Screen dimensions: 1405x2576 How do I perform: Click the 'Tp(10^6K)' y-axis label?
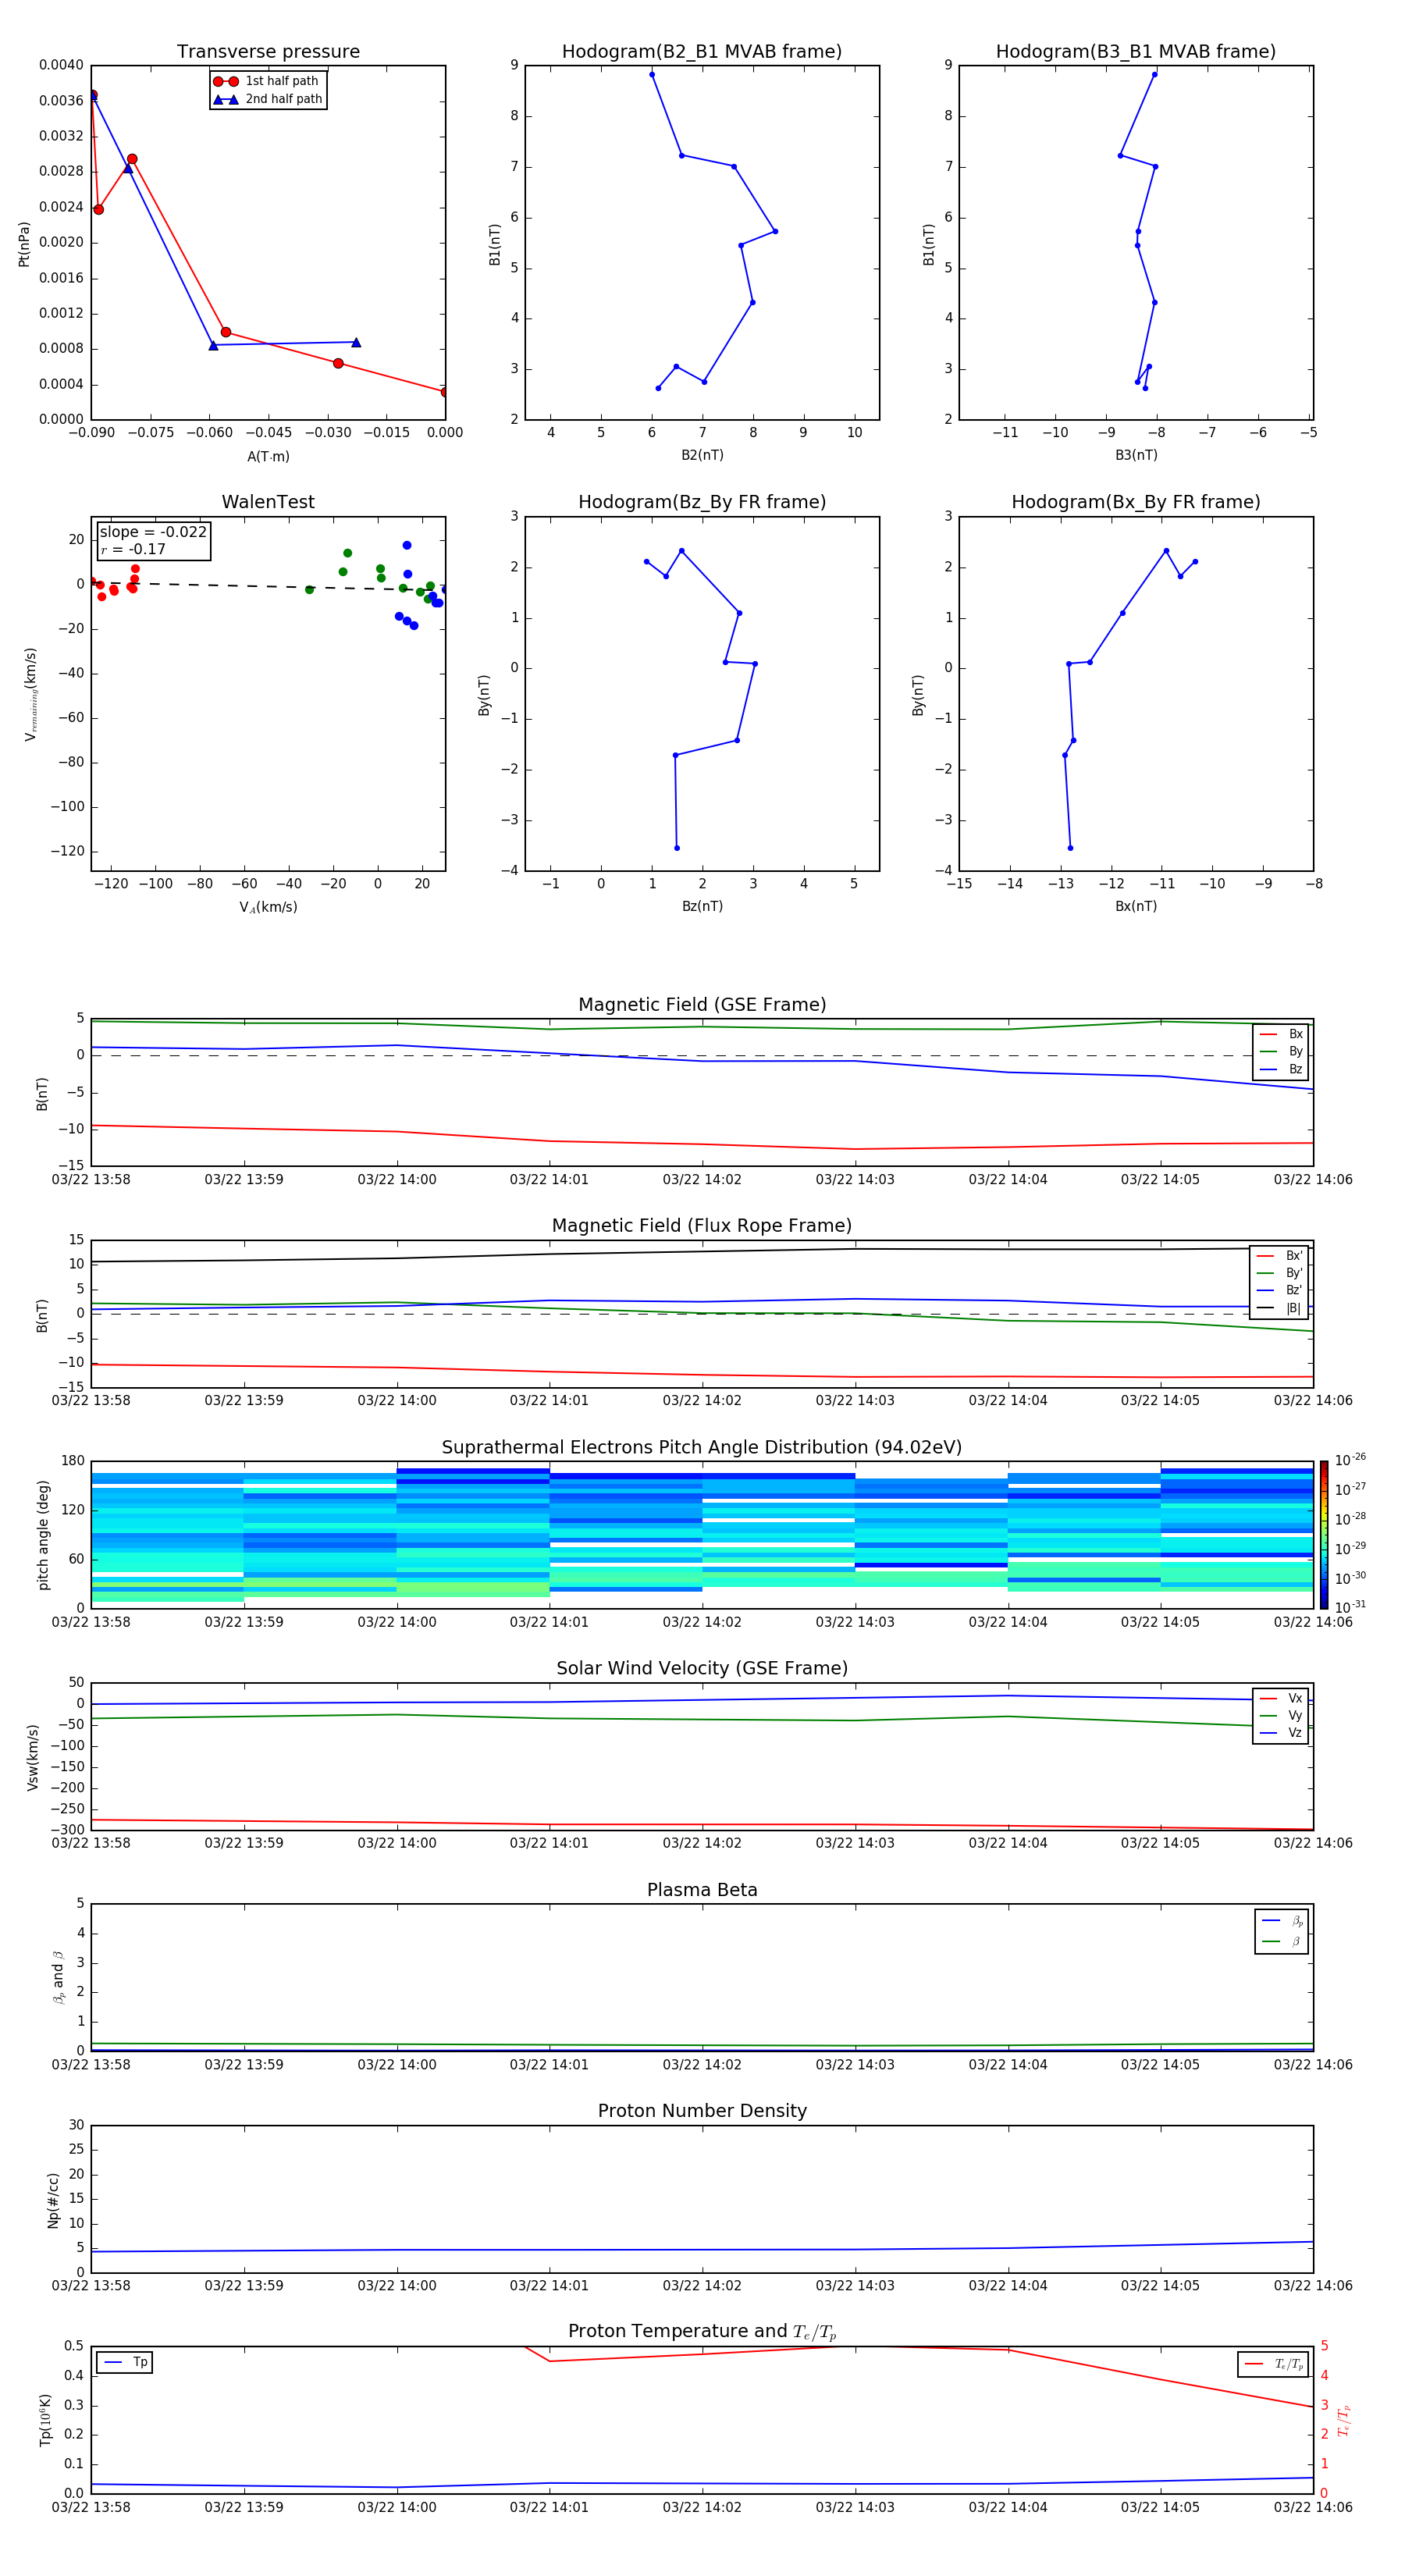pos(45,2420)
